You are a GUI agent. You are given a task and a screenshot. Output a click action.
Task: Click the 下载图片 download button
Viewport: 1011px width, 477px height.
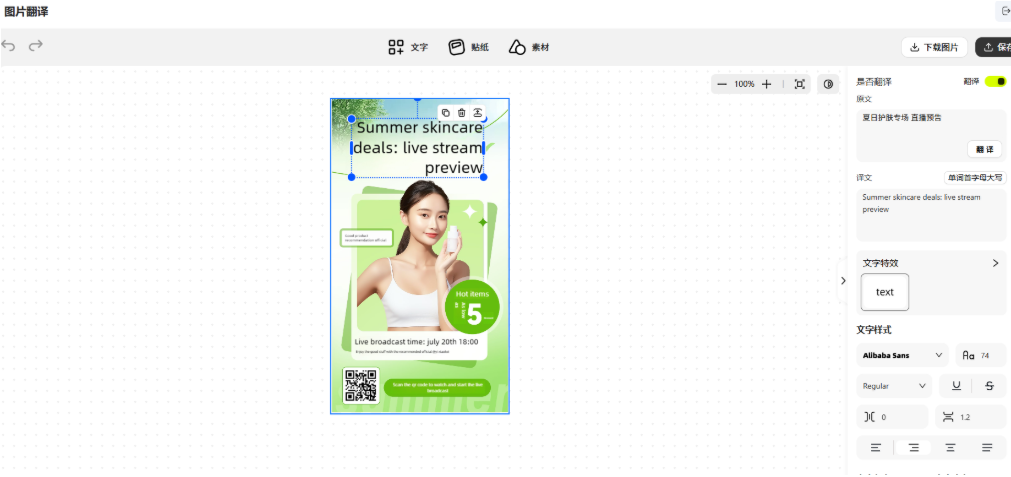coord(932,47)
